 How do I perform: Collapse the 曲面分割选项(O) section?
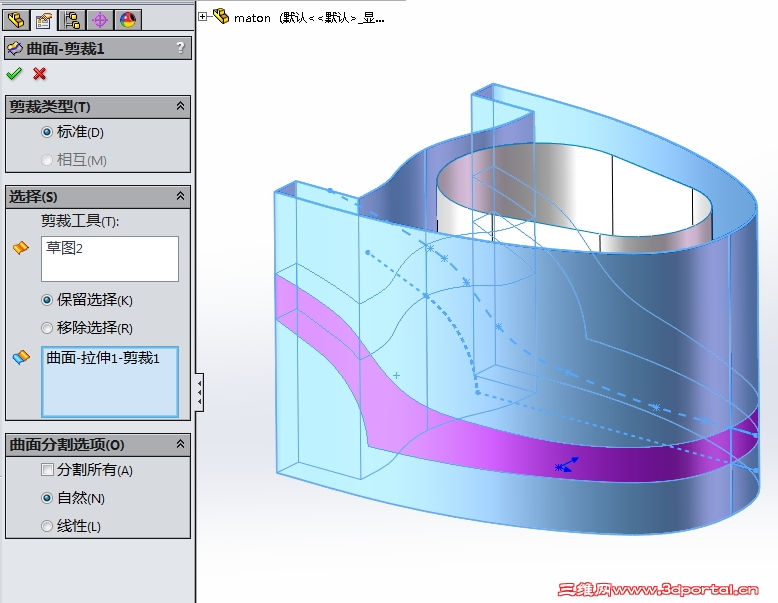coord(180,444)
